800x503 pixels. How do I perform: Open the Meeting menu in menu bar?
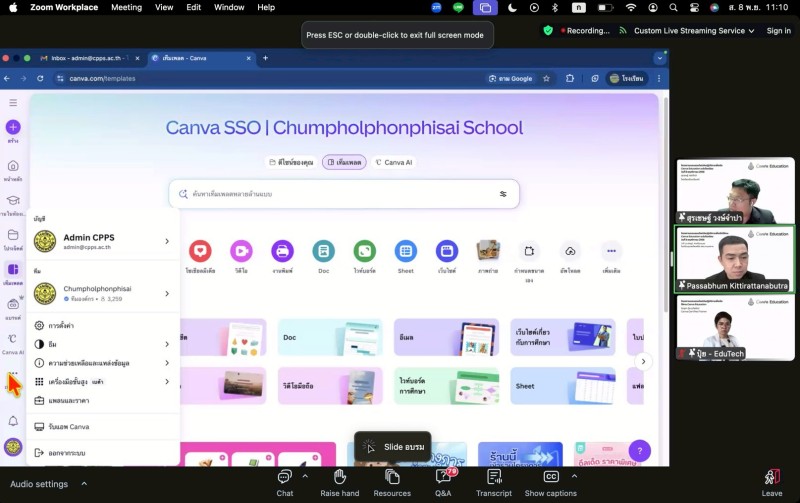click(126, 7)
